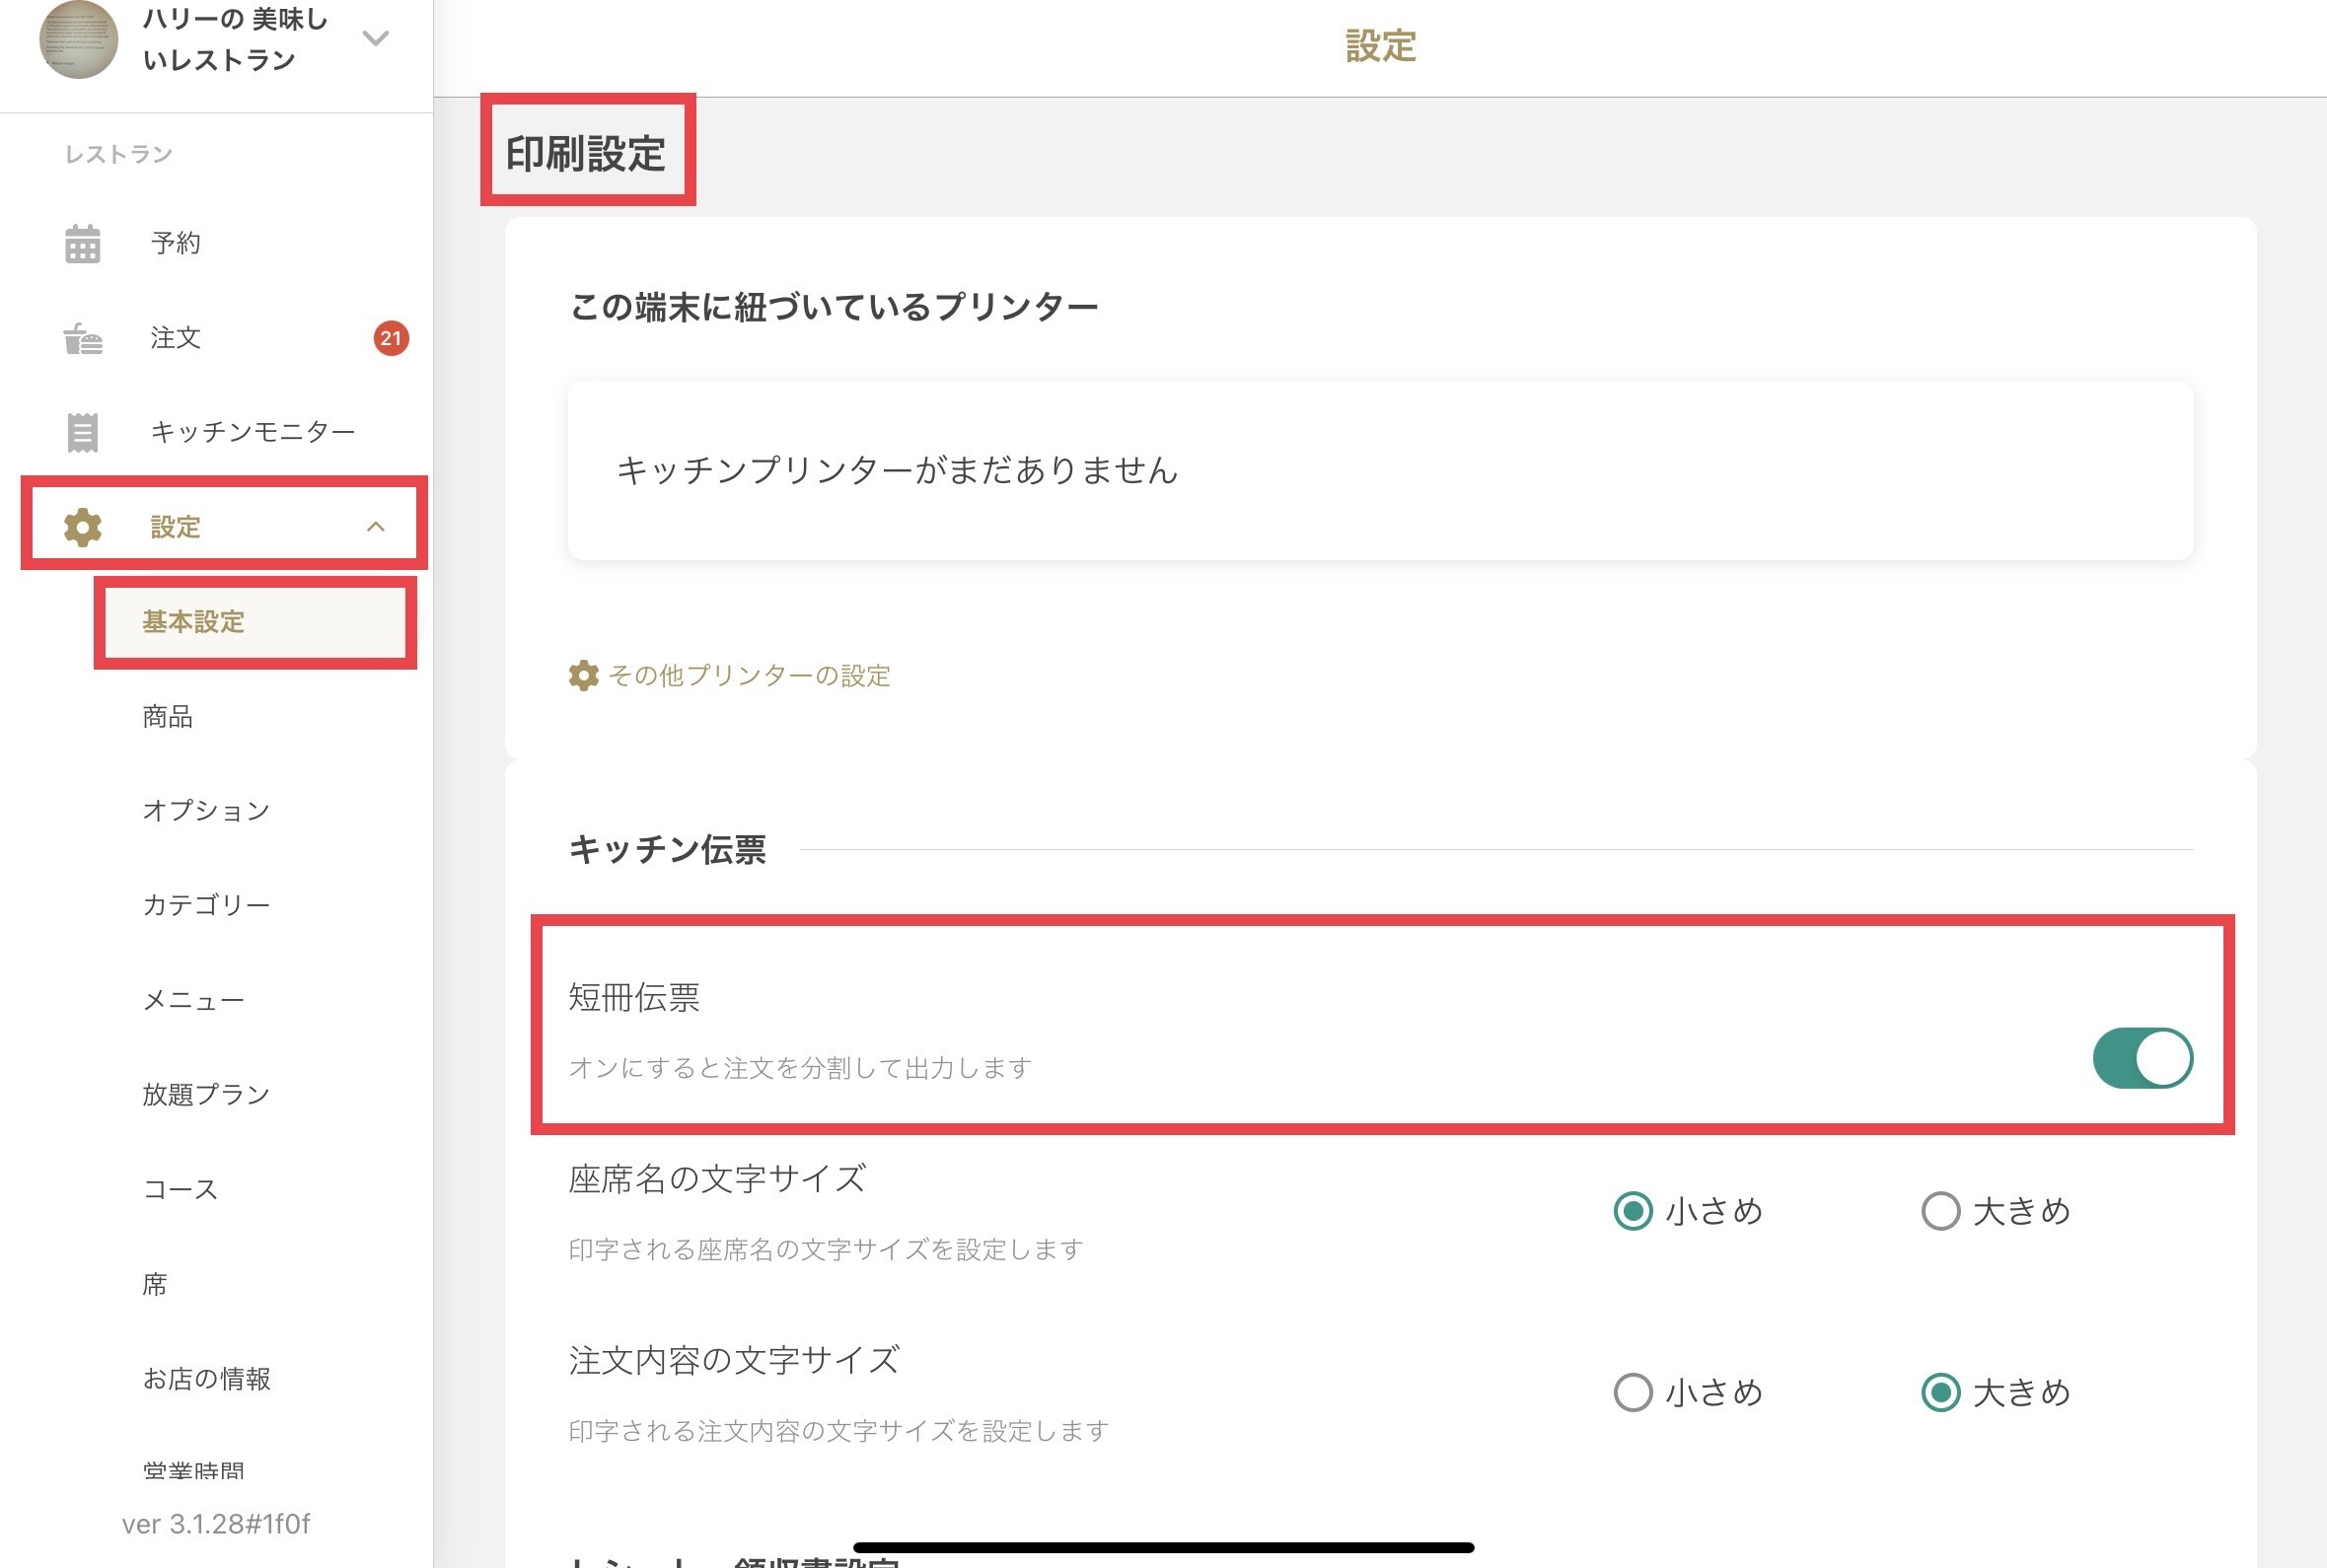The height and width of the screenshot is (1568, 2327).
Task: Go to カテゴリー settings
Action: click(x=206, y=905)
